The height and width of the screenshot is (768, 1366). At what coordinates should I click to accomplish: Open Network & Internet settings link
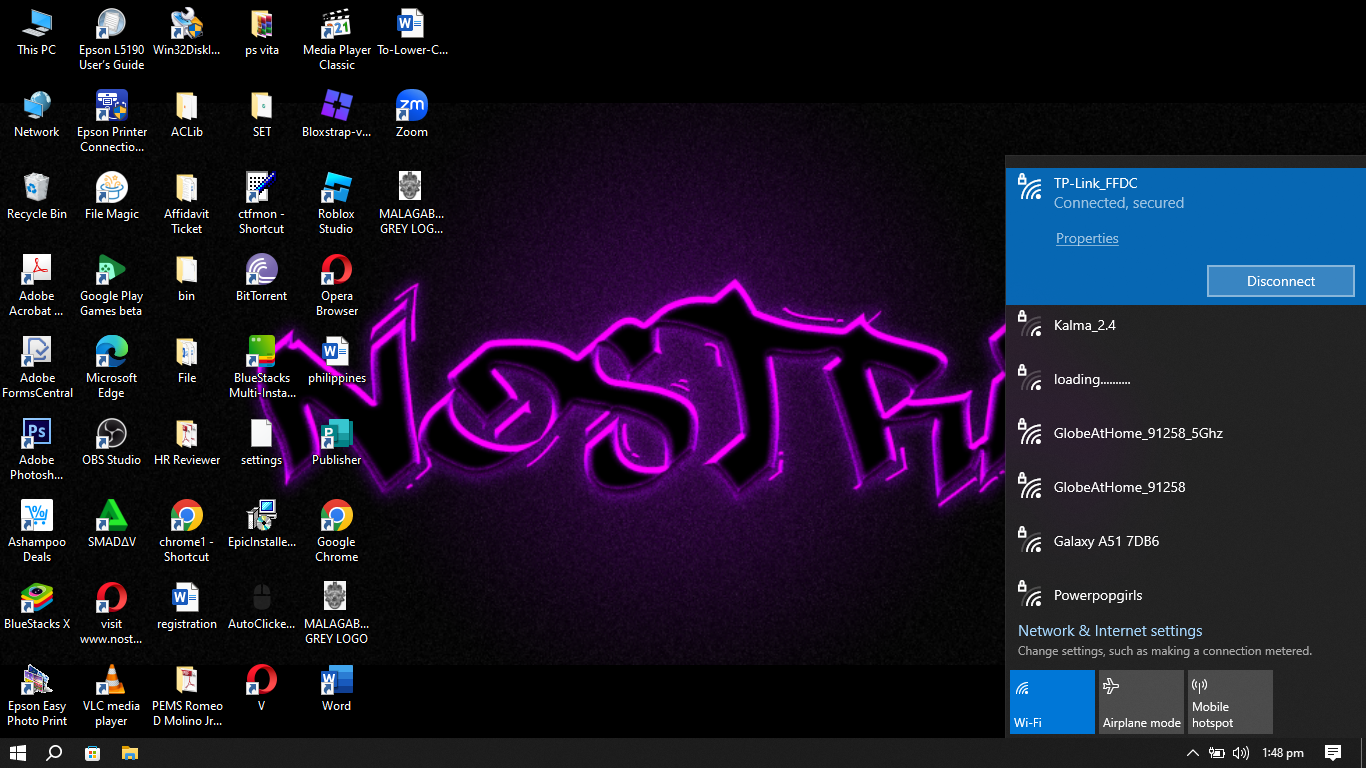(x=1110, y=631)
